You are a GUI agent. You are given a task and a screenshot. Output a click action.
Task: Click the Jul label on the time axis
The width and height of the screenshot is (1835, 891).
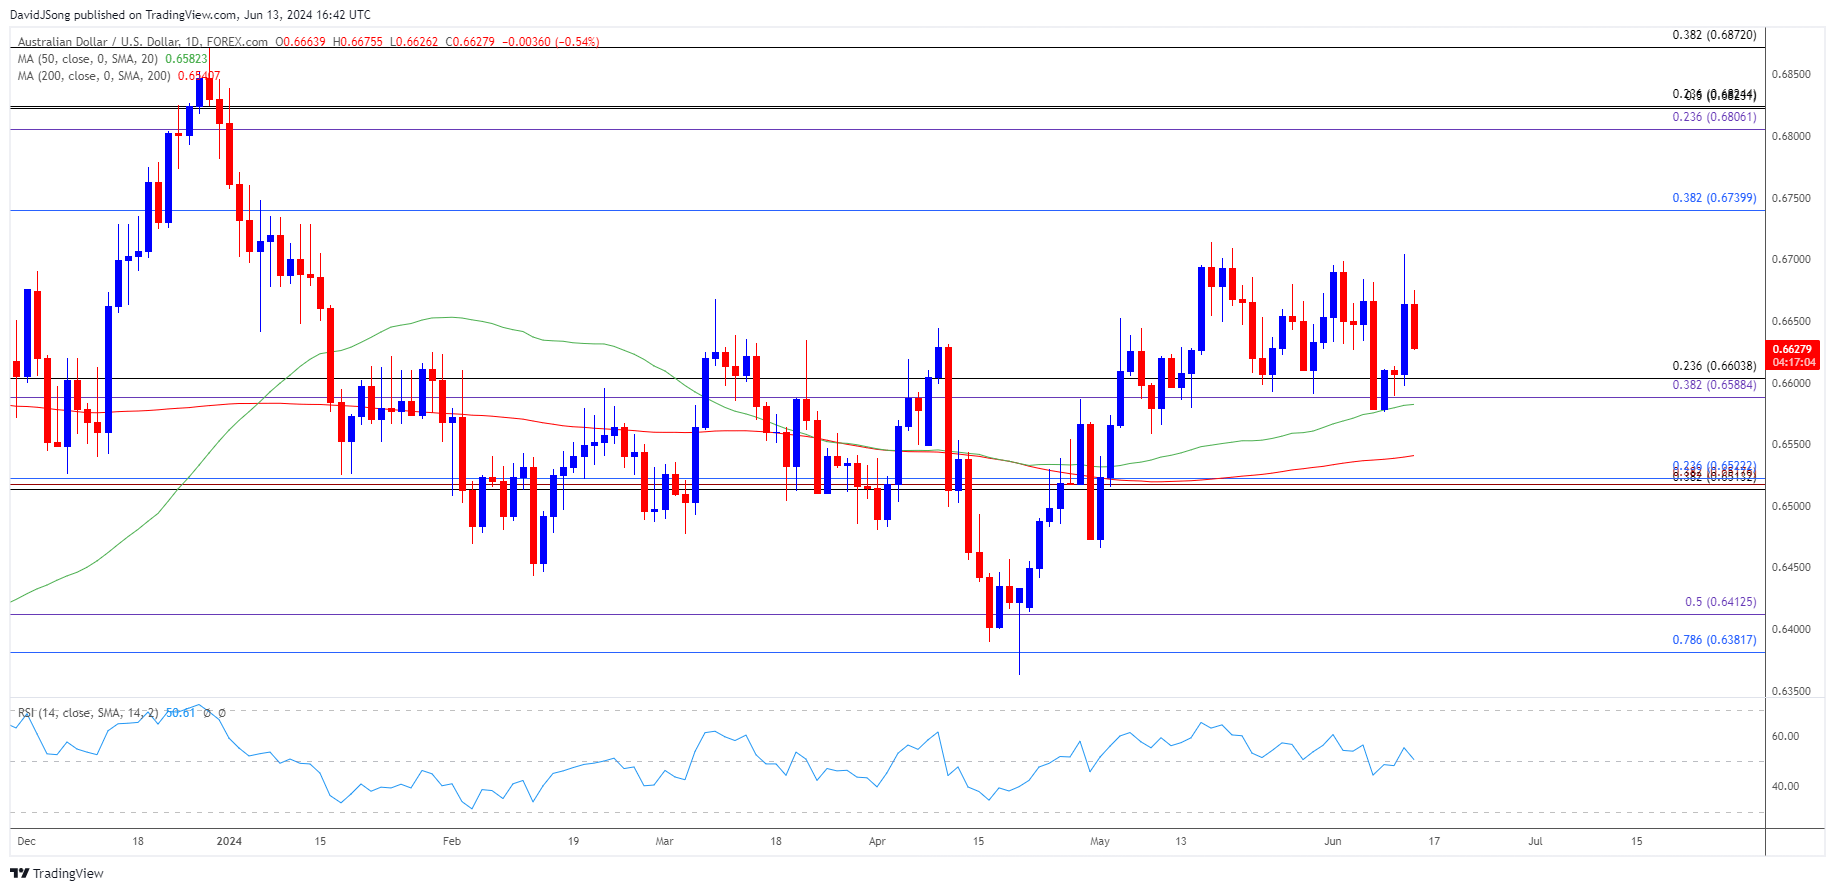click(x=1535, y=842)
